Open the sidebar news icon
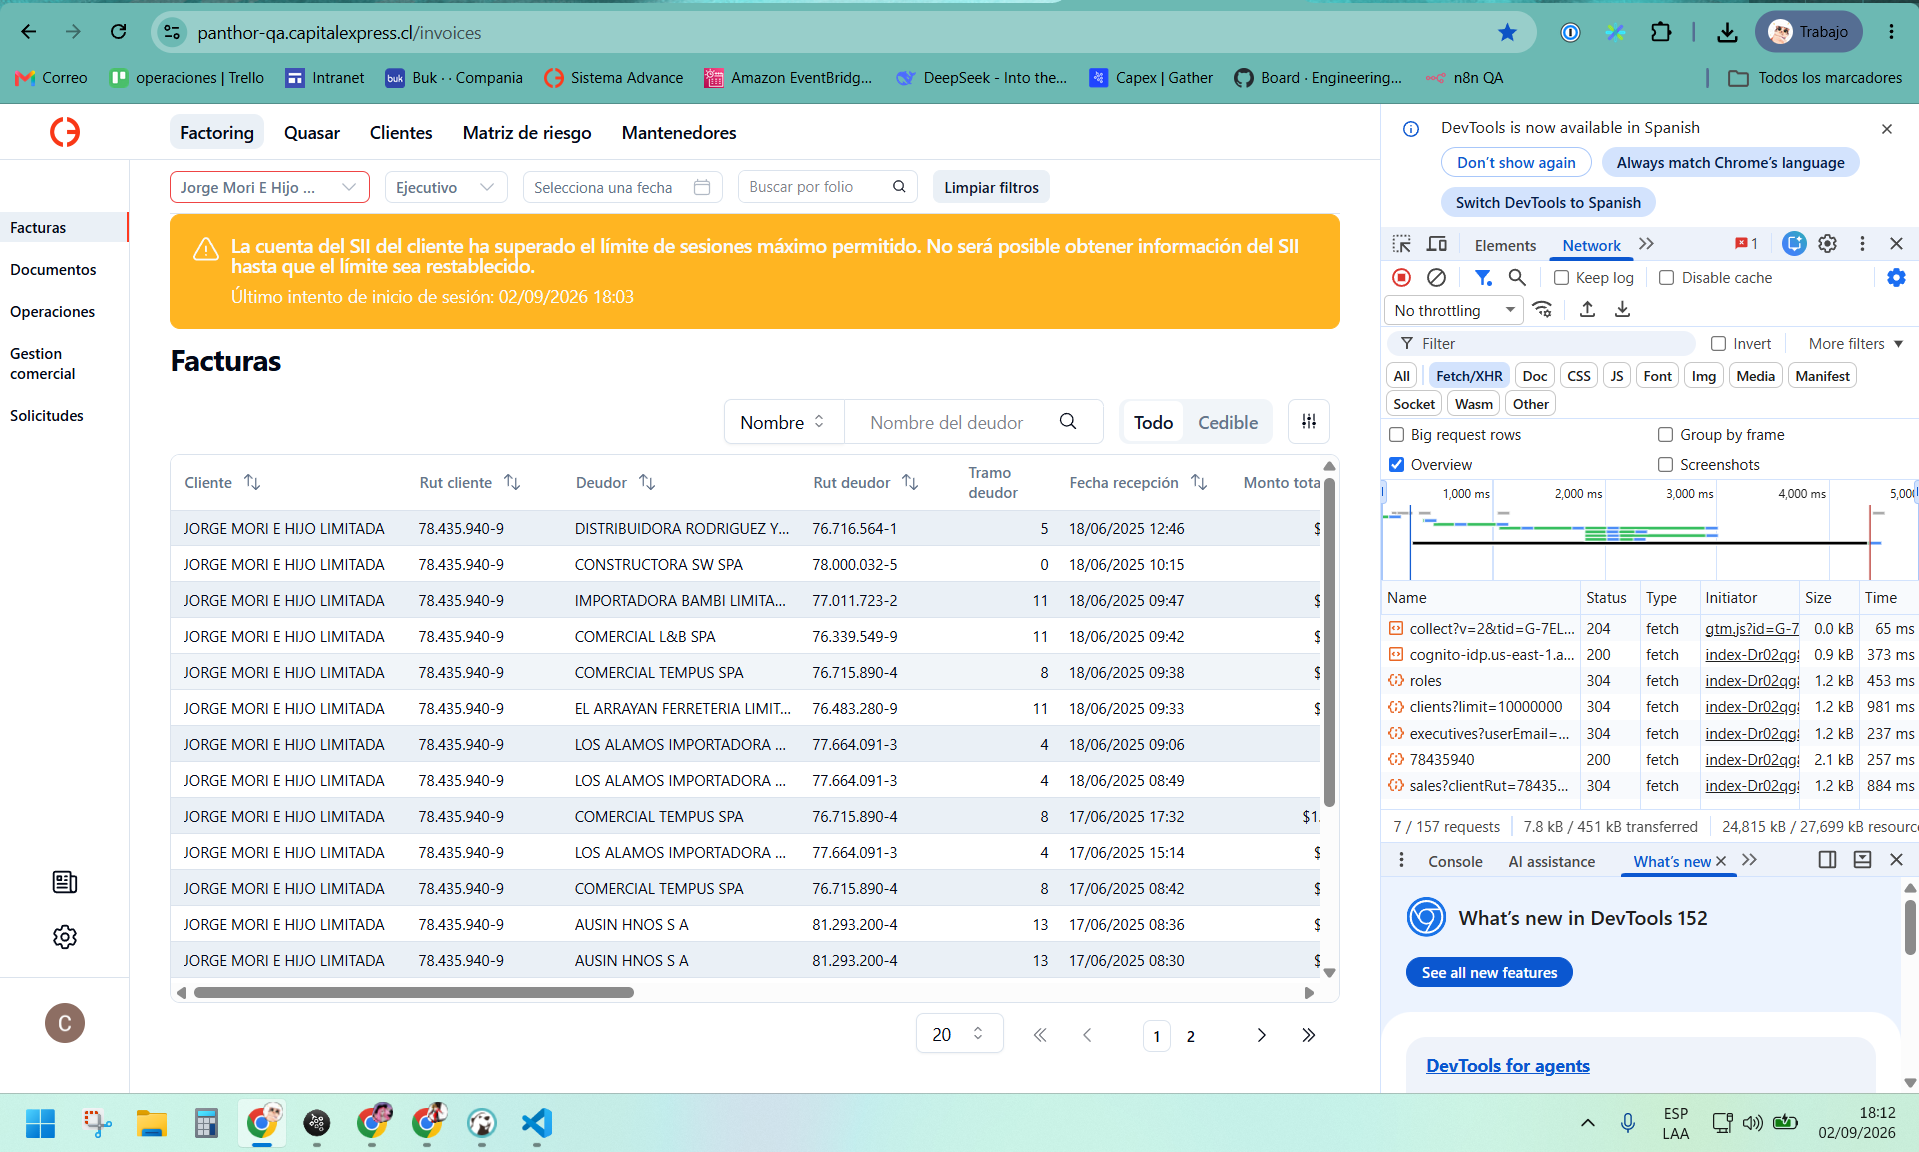 65,882
